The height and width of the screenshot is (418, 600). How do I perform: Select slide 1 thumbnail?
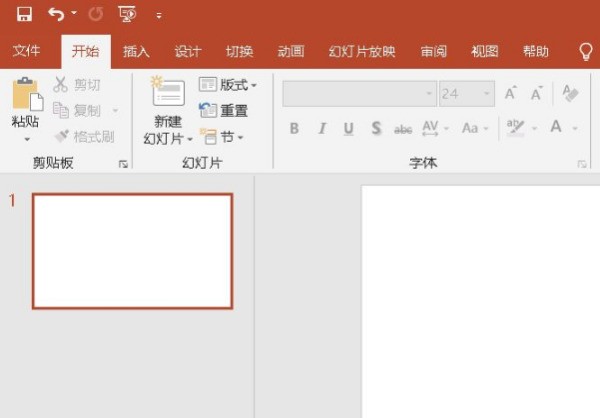[132, 251]
